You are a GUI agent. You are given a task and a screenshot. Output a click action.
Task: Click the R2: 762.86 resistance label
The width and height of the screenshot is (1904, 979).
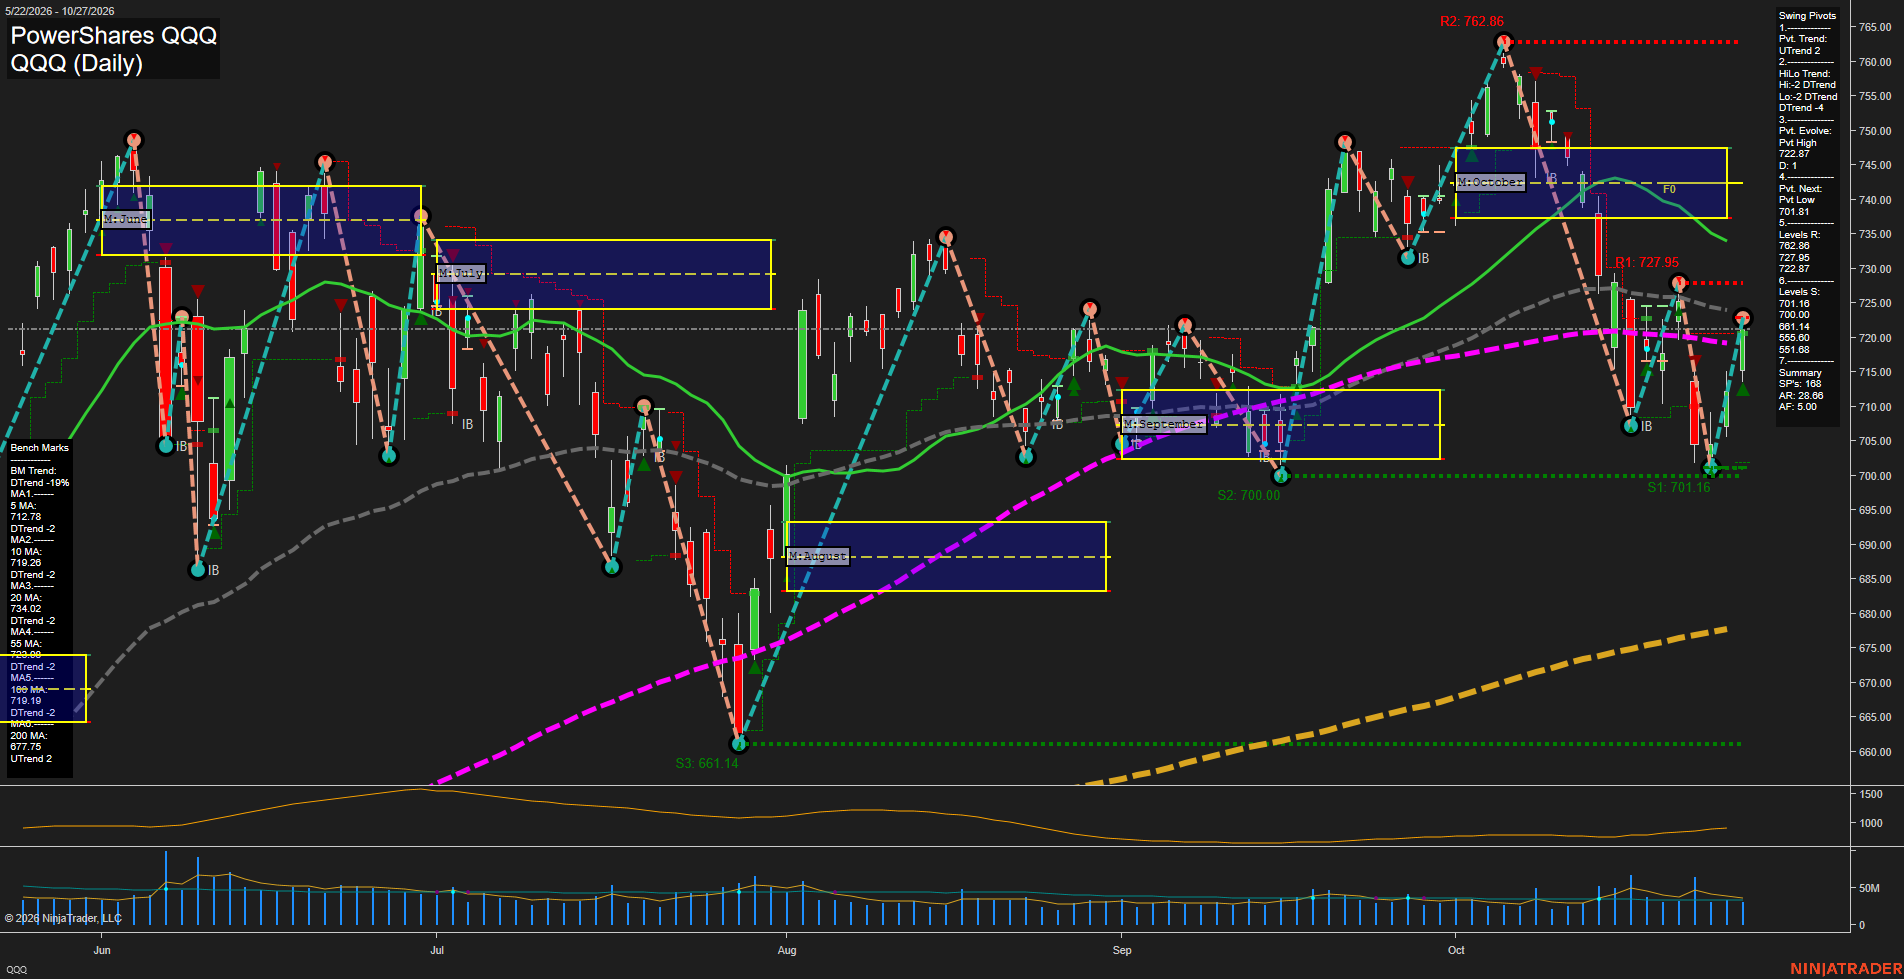[1472, 21]
